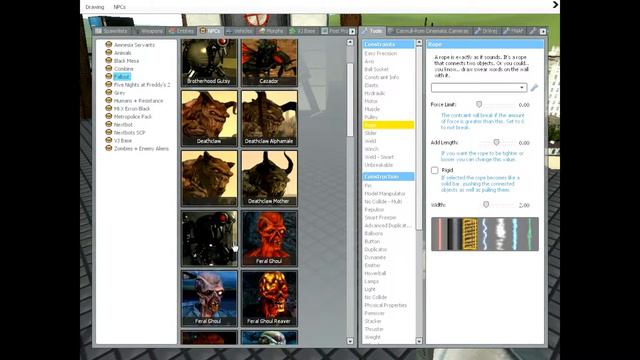Choose the pink rope material
Screen dimensions: 640x360
(x=440, y=234)
